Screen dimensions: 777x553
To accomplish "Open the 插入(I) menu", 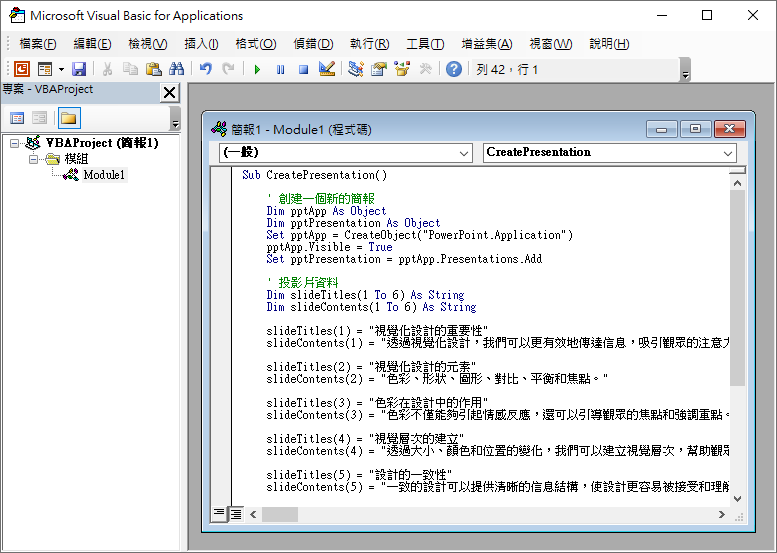I will (201, 44).
